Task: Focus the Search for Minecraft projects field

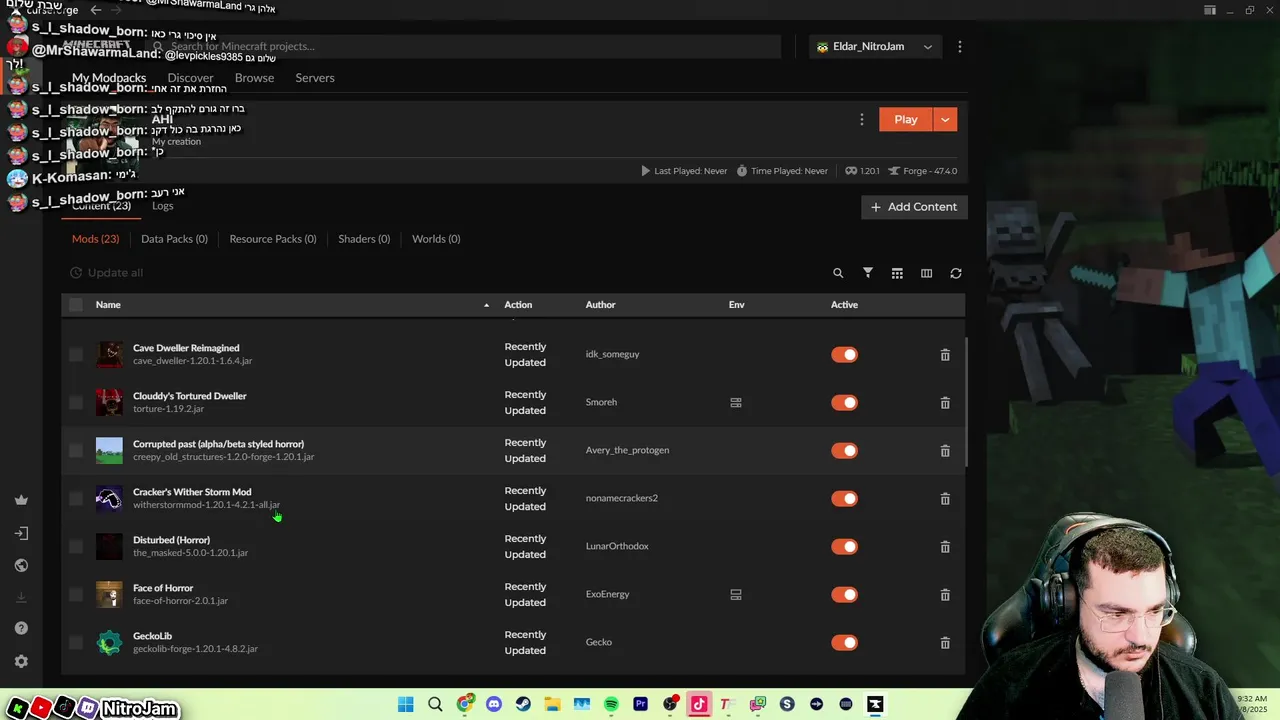Action: coord(465,47)
